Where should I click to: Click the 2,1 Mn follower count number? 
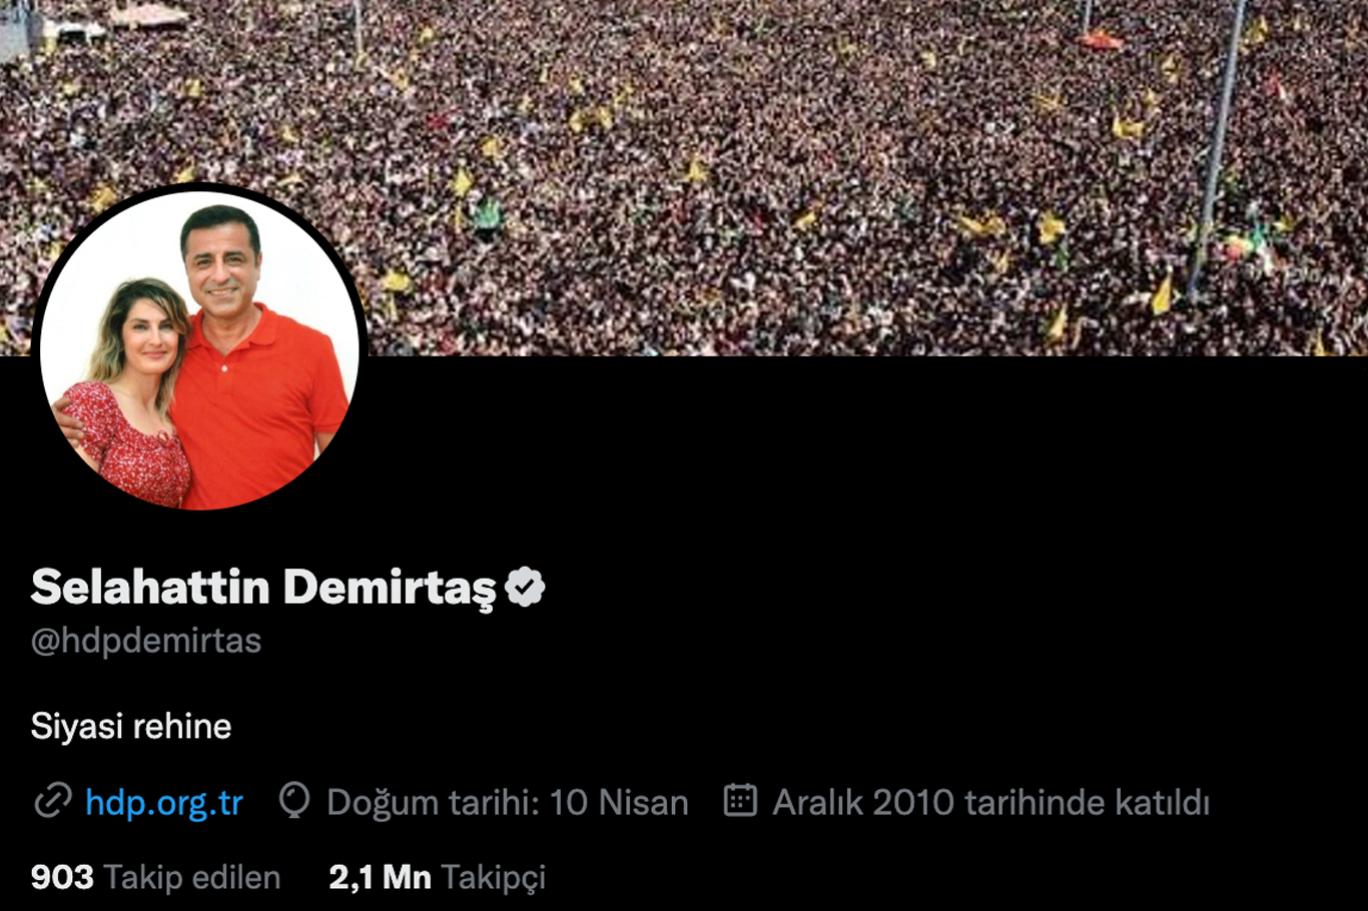pyautogui.click(x=380, y=877)
